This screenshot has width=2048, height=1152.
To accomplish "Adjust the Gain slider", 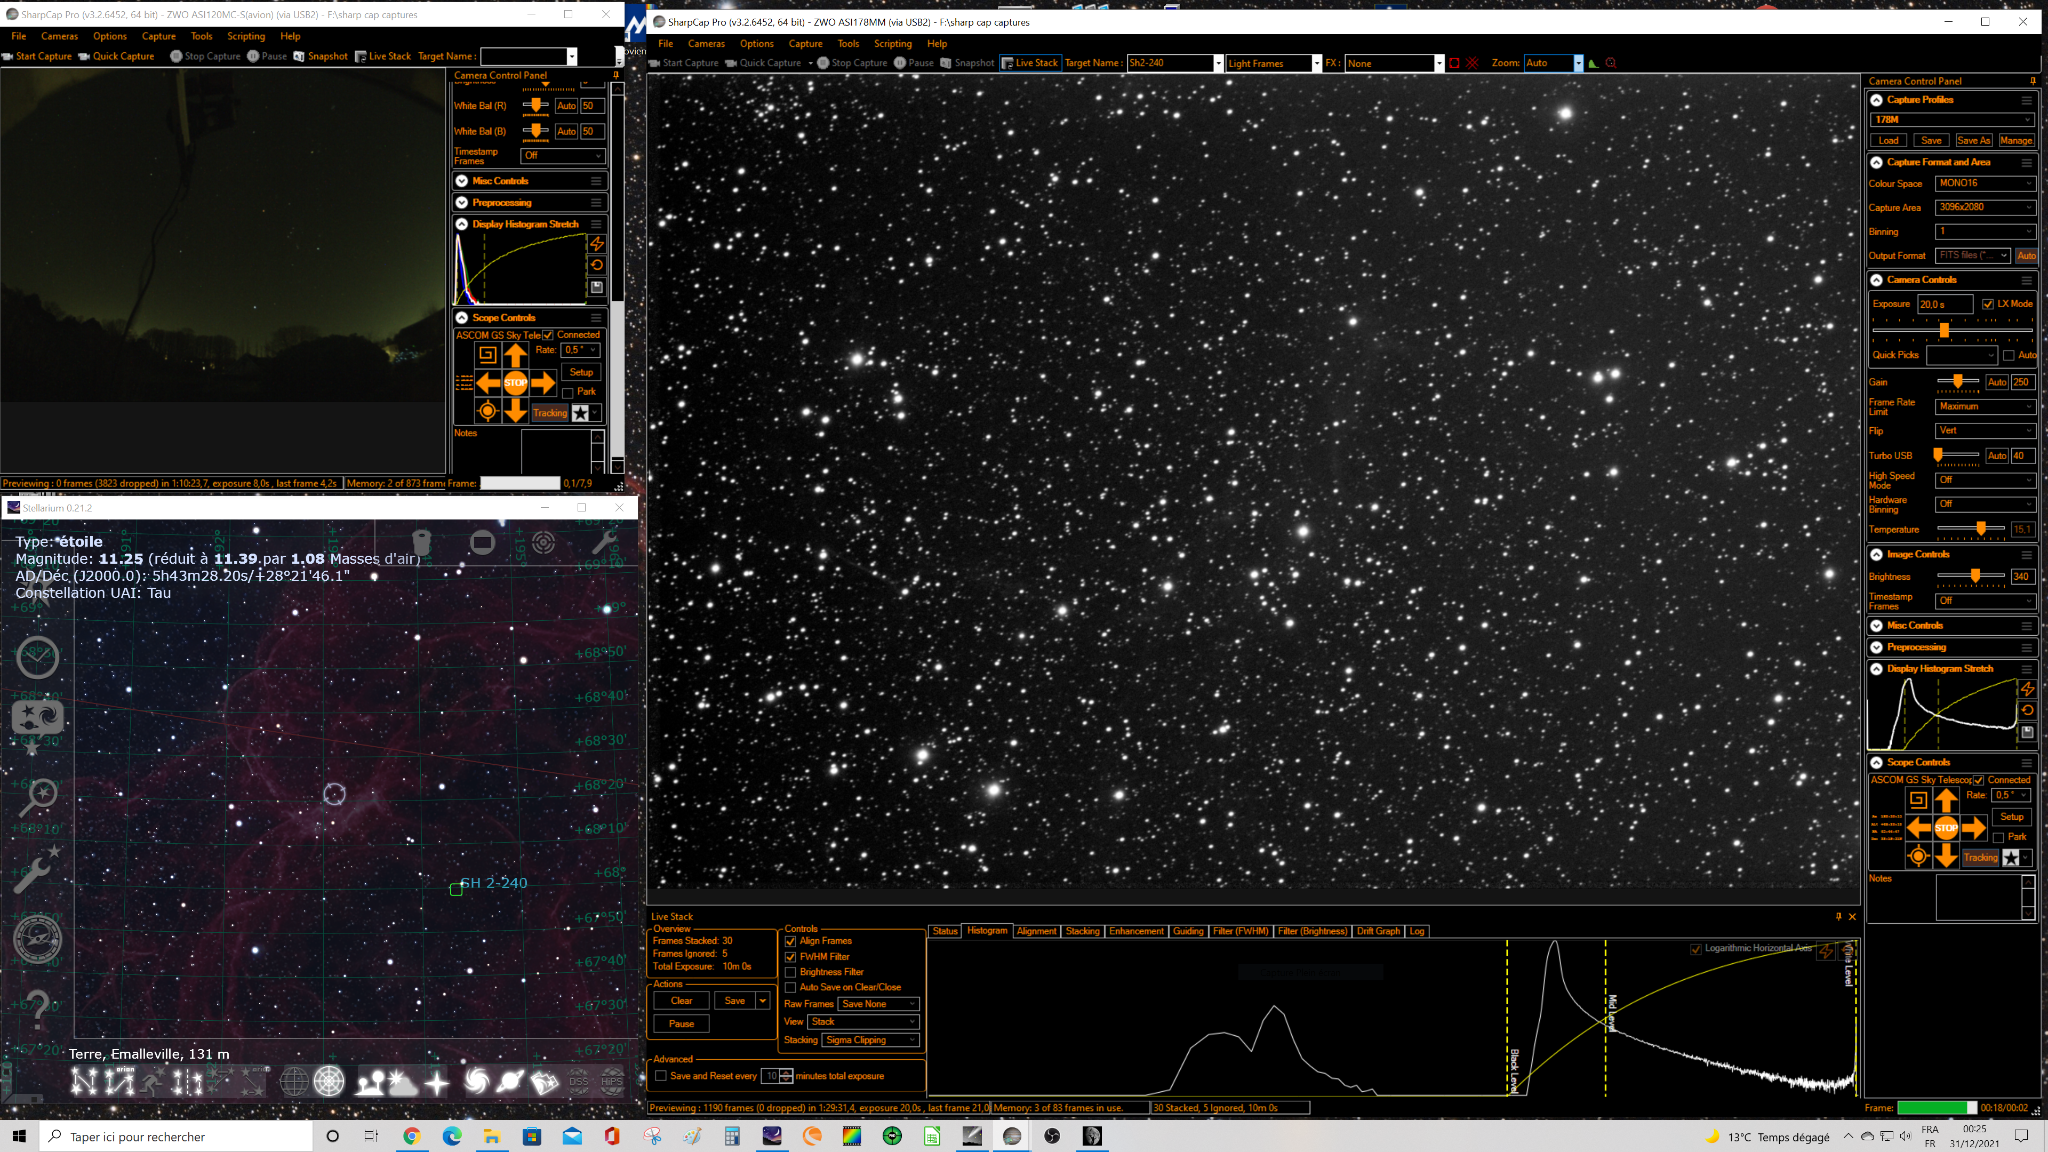I will (x=1957, y=382).
